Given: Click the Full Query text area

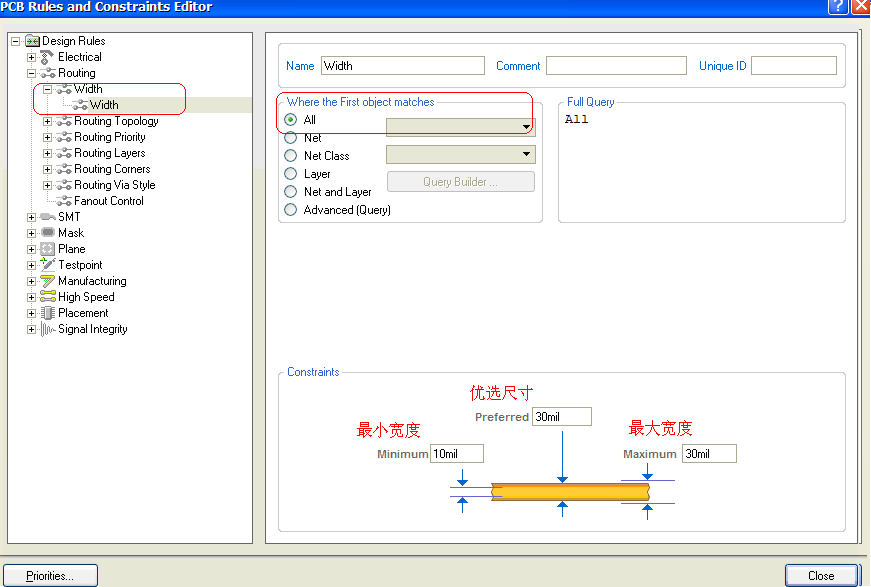Looking at the screenshot, I should tap(702, 164).
